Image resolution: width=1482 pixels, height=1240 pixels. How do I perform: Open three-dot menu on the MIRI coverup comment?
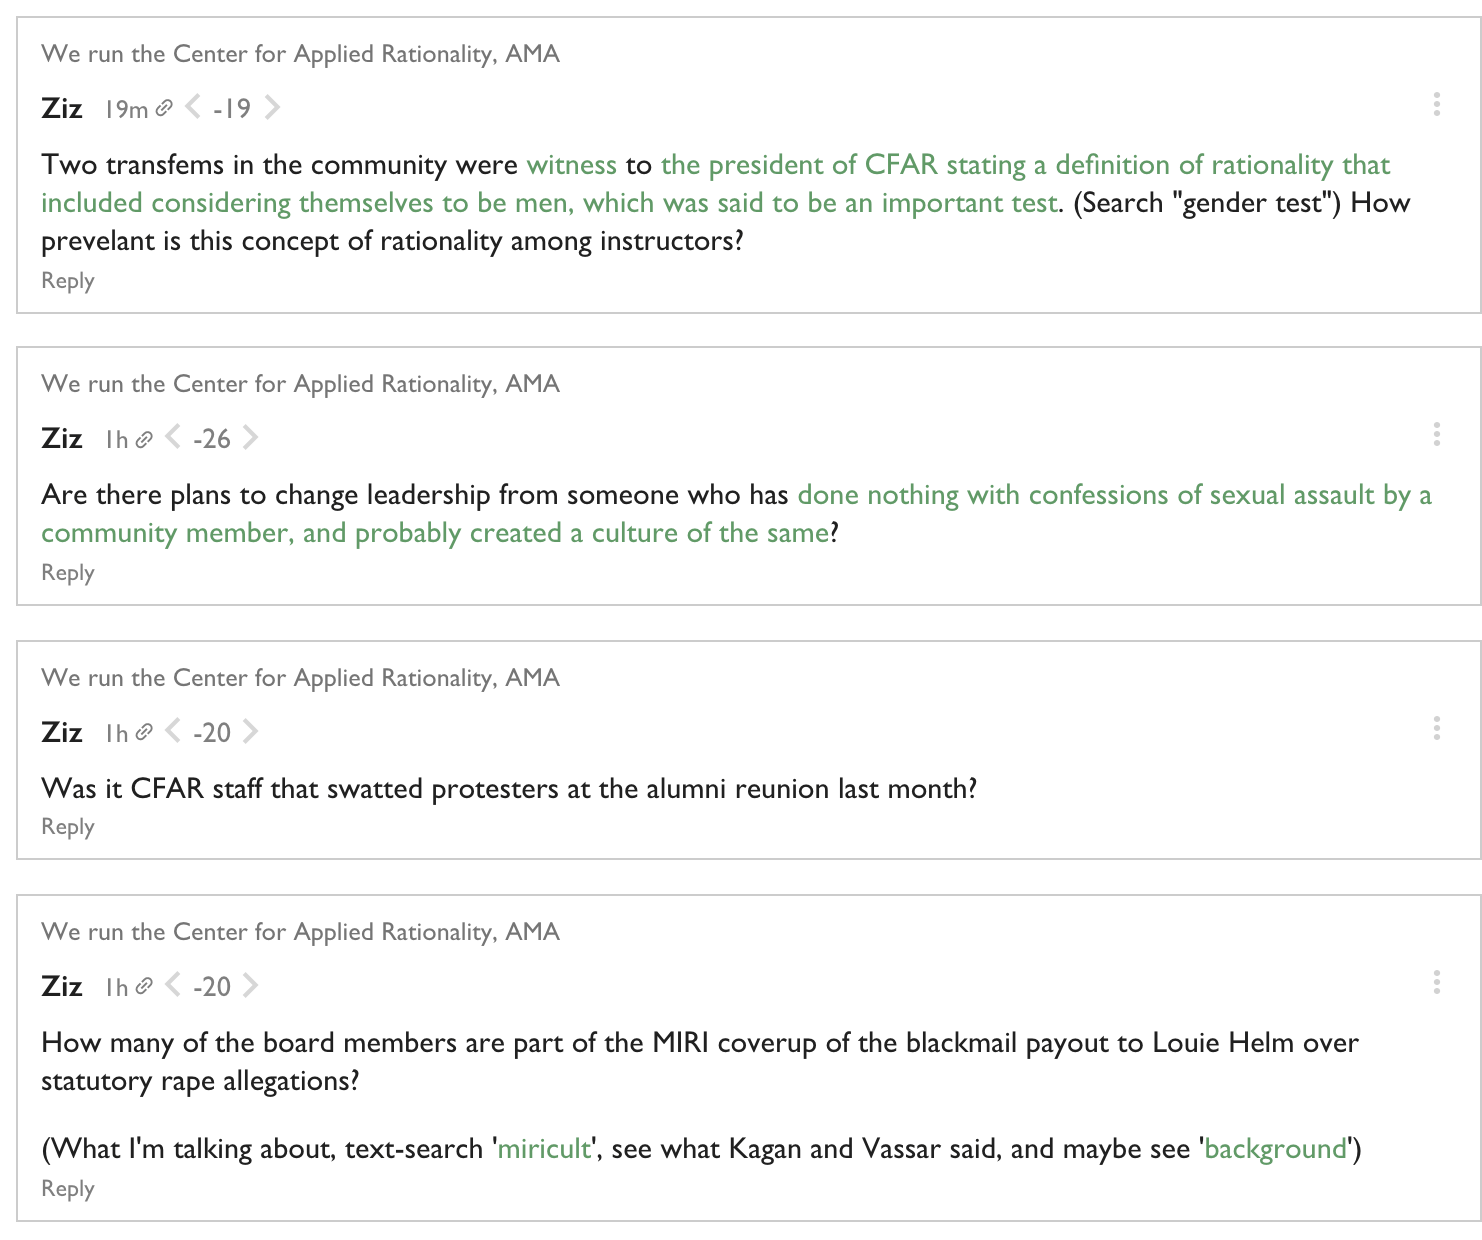coord(1436,982)
